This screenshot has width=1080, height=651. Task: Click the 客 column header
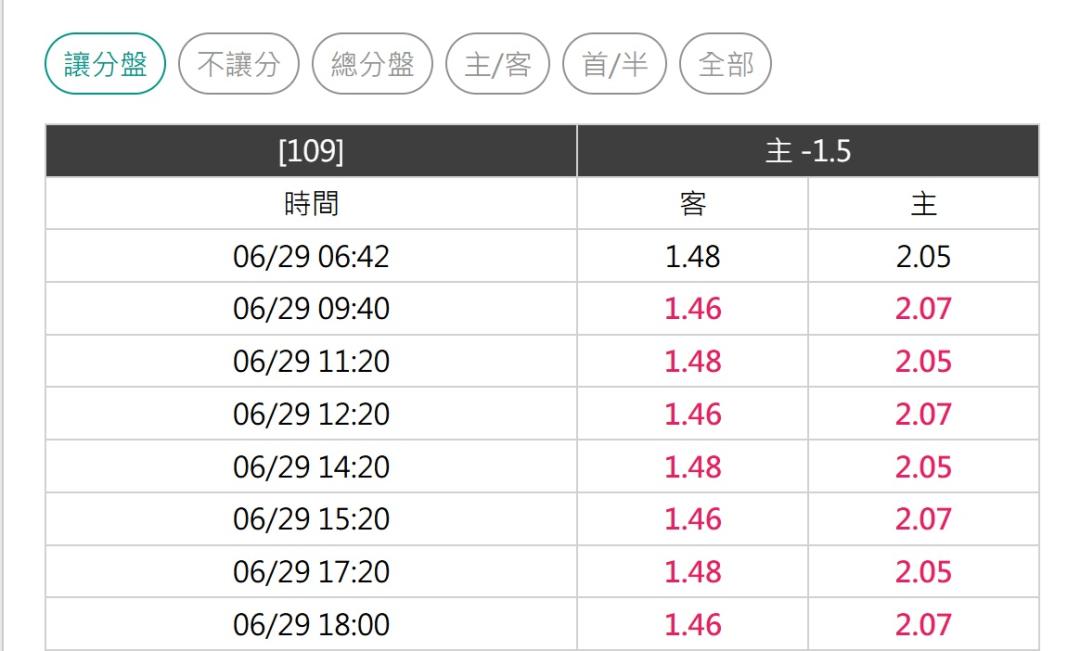click(692, 203)
